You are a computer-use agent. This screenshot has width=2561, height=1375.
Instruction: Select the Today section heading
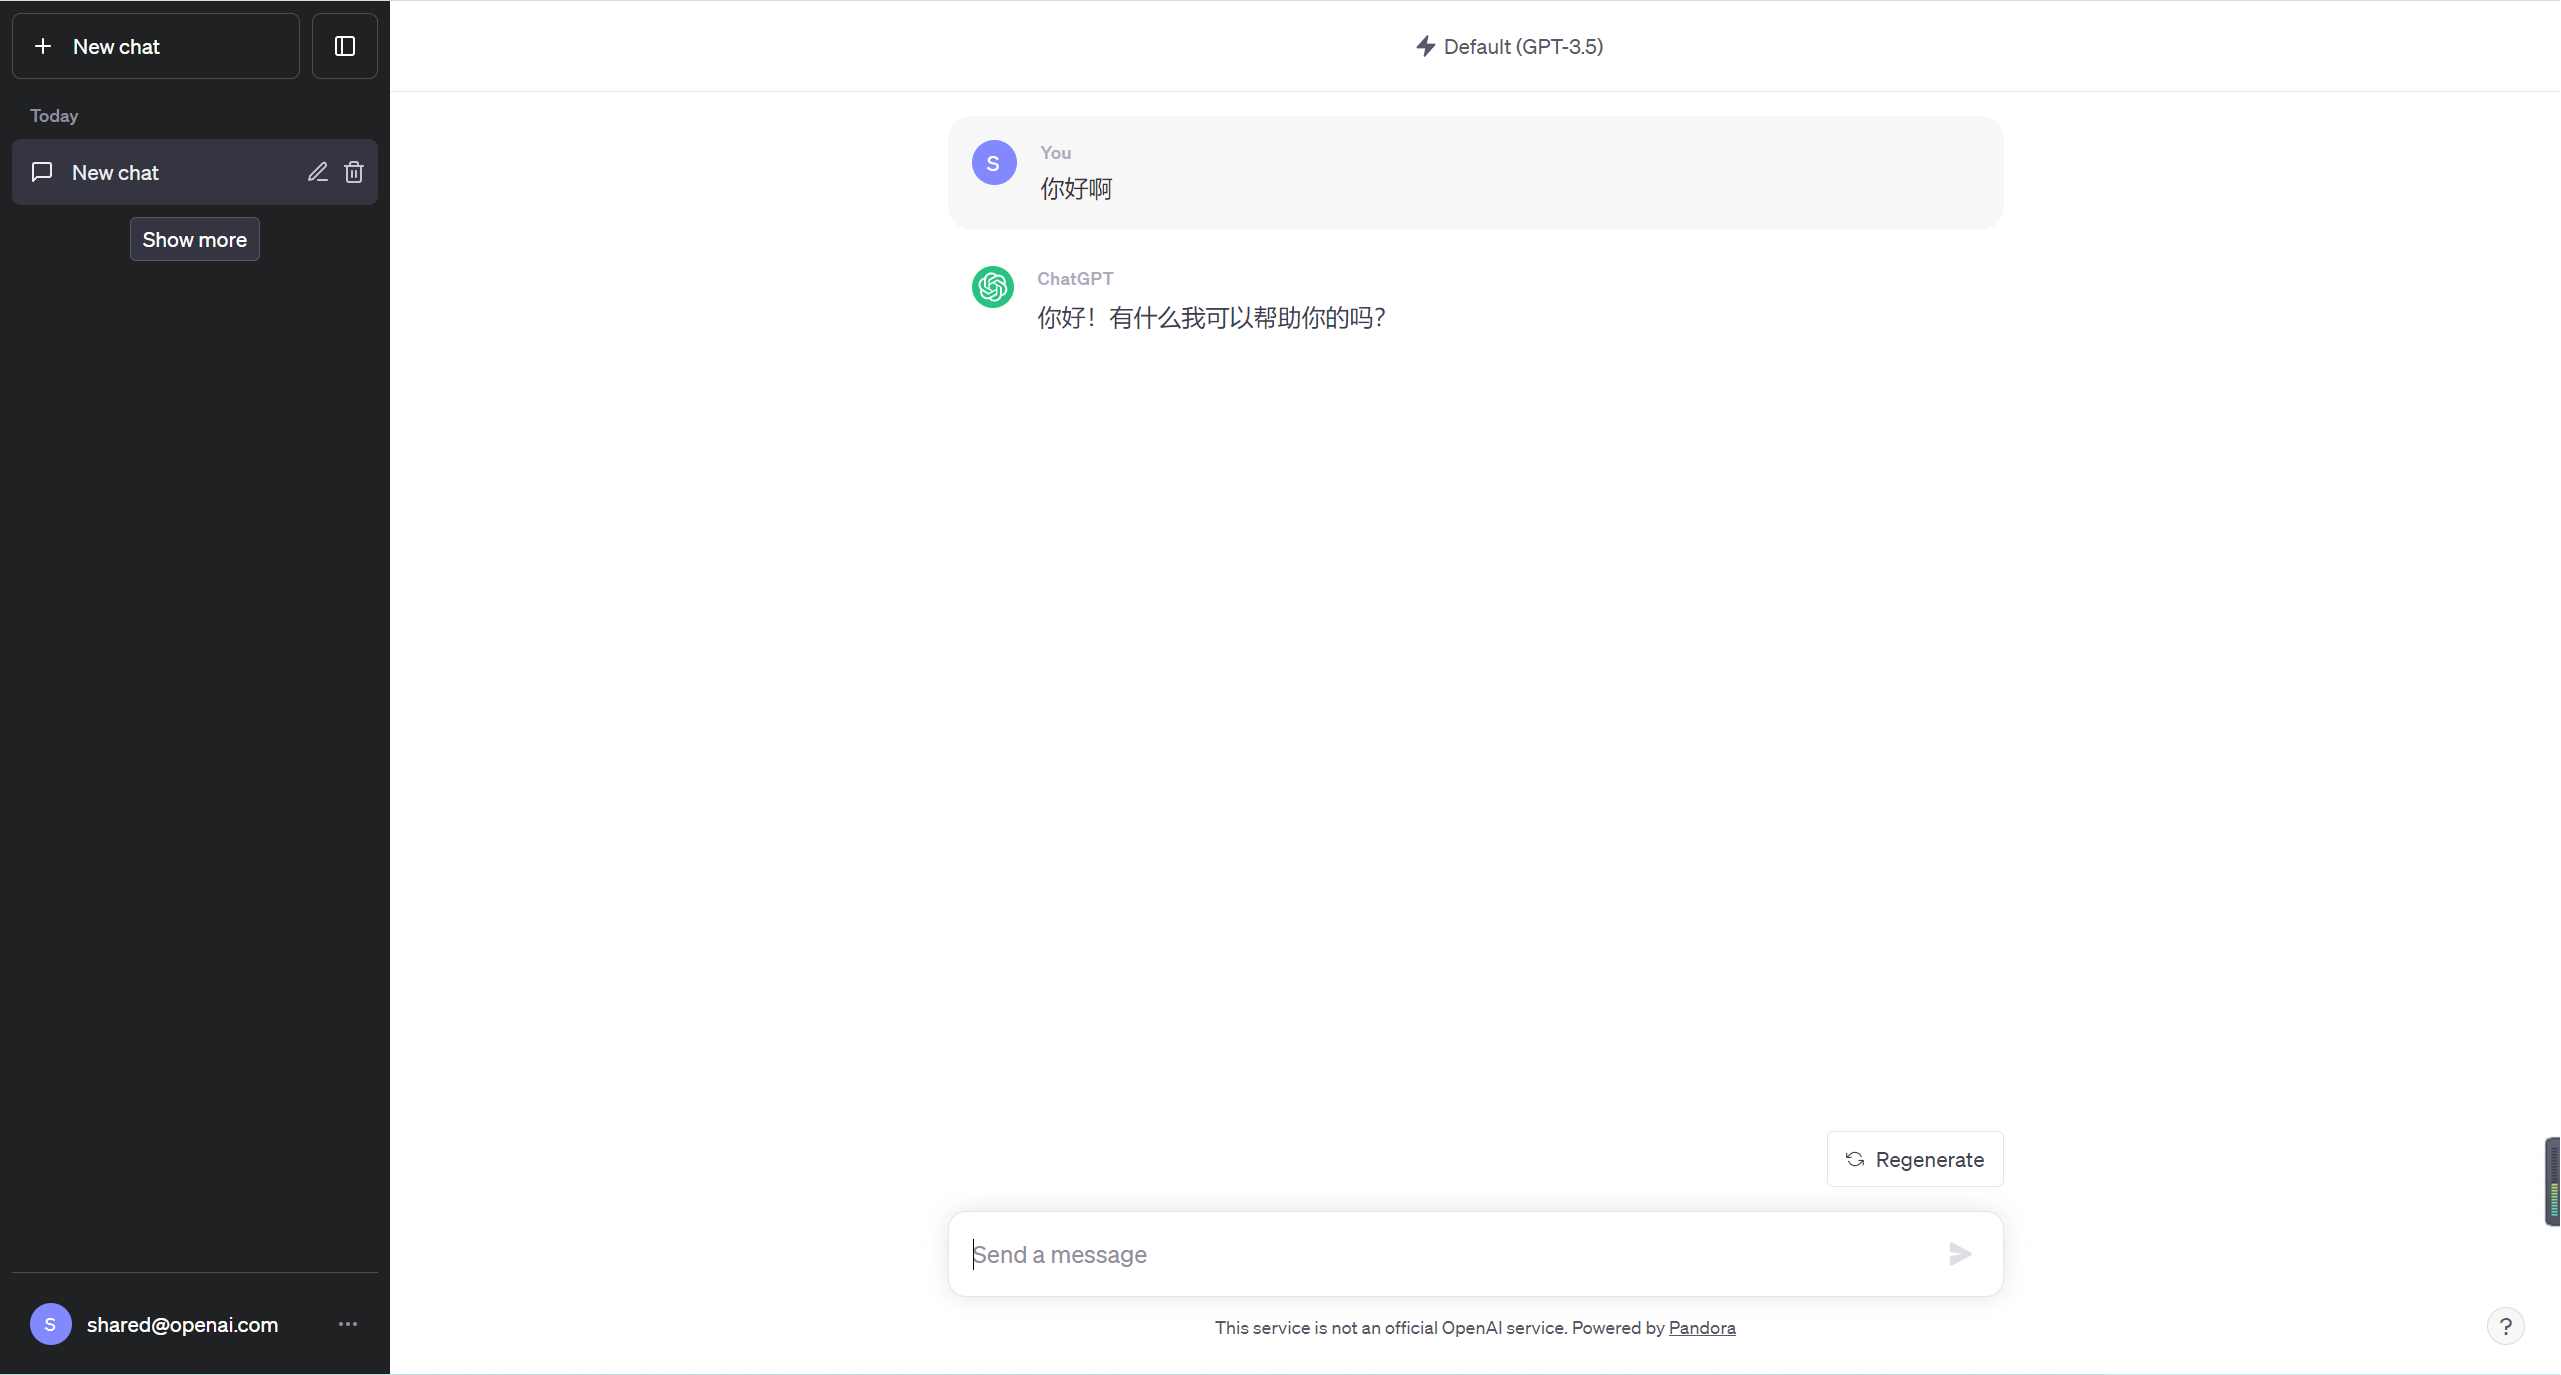[54, 115]
